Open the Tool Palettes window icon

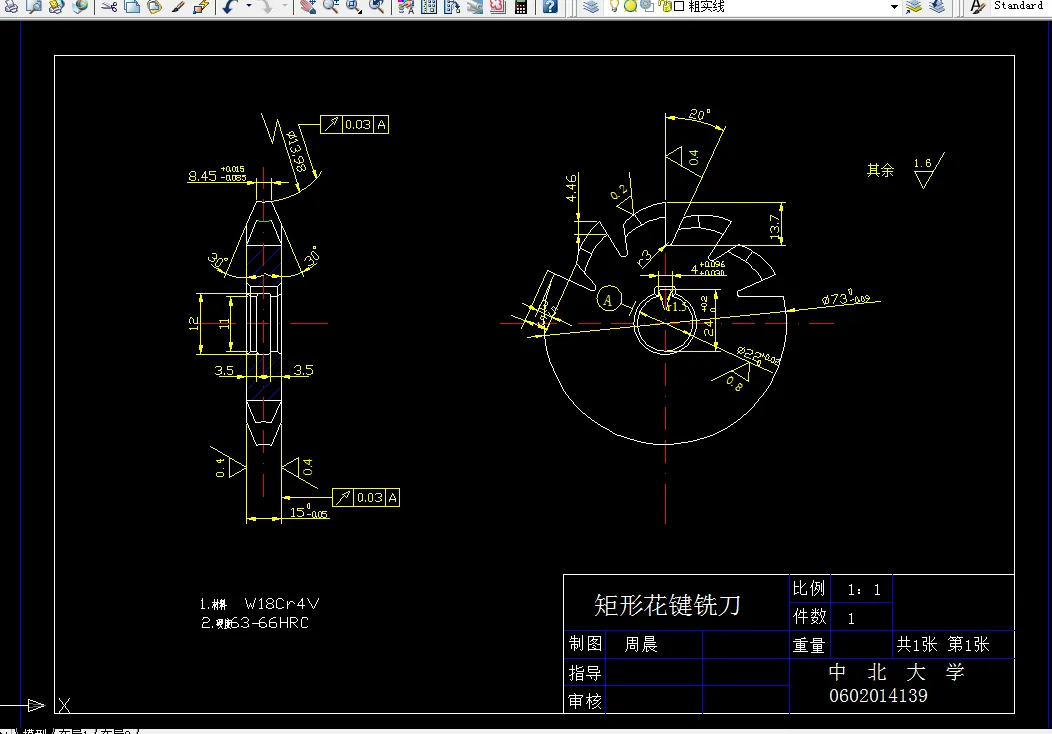click(x=452, y=7)
